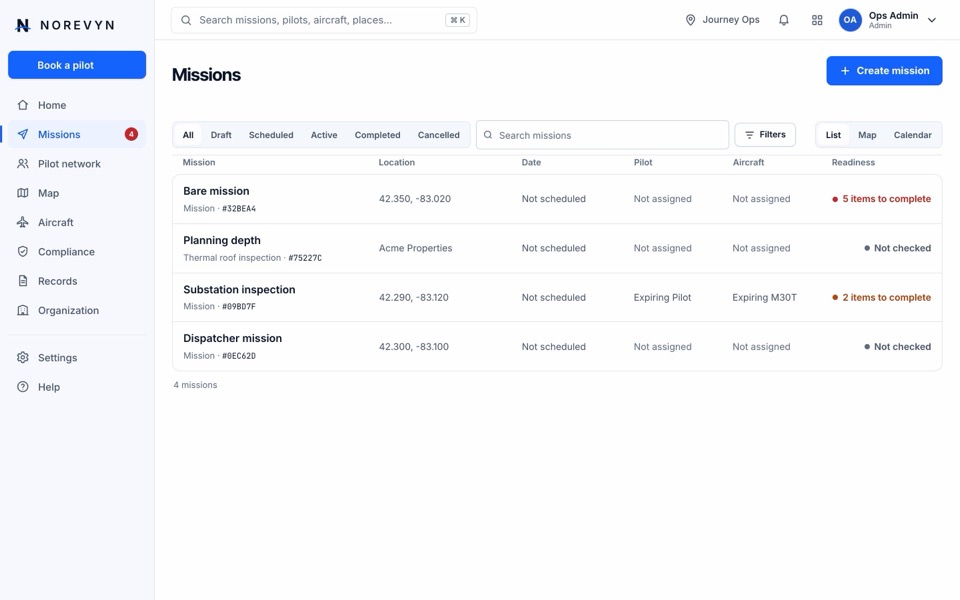Click the red Missions count badge
Viewport: 960px width, 600px height.
pyautogui.click(x=131, y=134)
